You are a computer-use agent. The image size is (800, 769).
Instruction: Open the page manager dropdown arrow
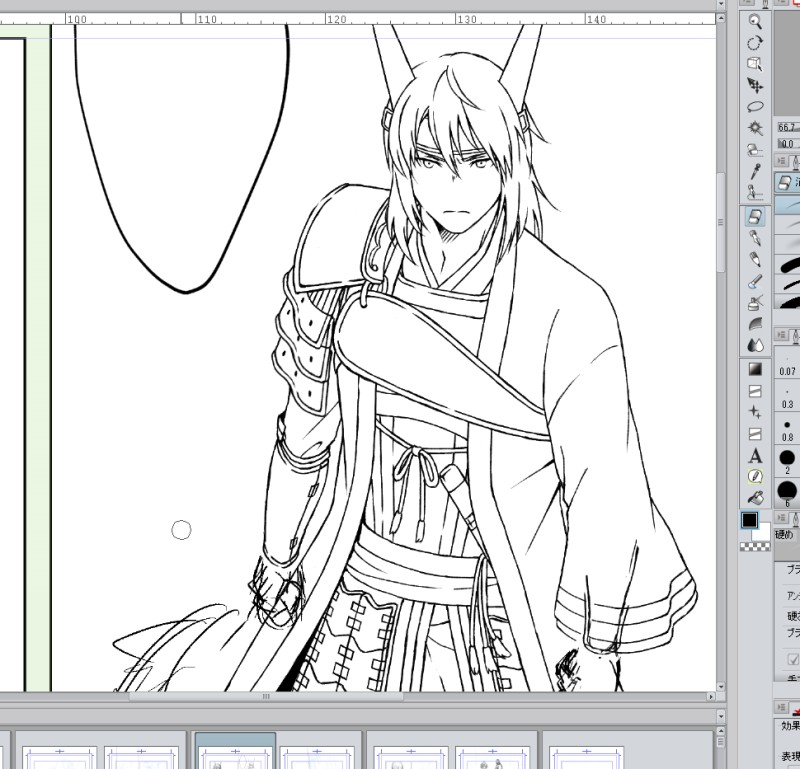click(x=720, y=717)
